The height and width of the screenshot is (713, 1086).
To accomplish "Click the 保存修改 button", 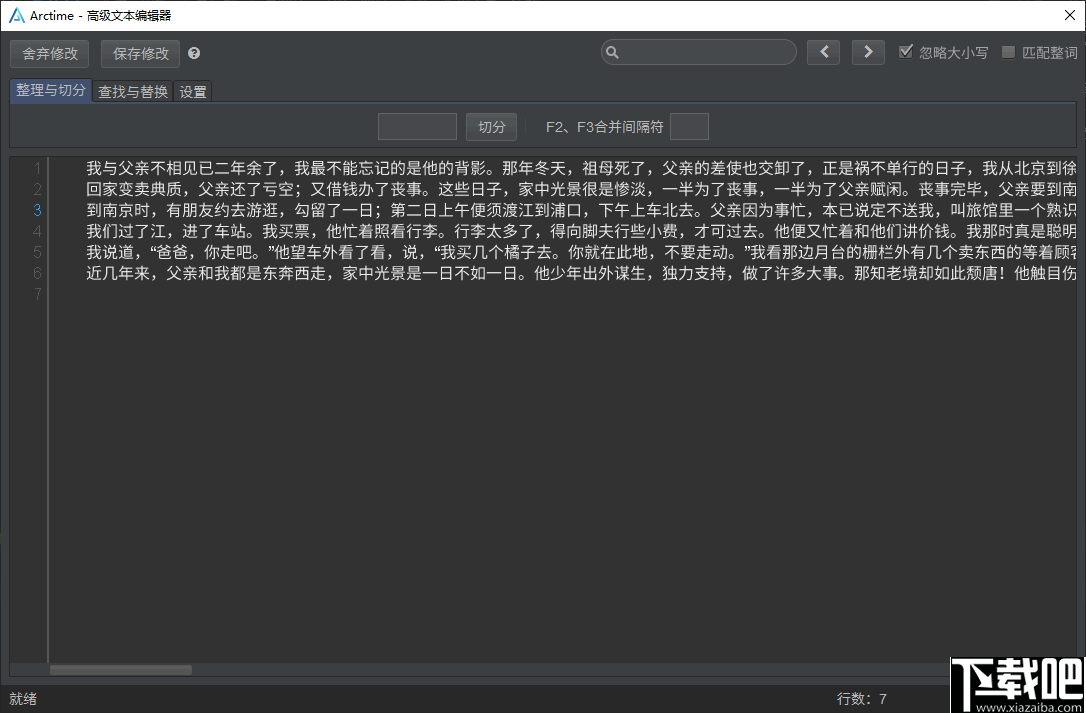I will point(139,53).
